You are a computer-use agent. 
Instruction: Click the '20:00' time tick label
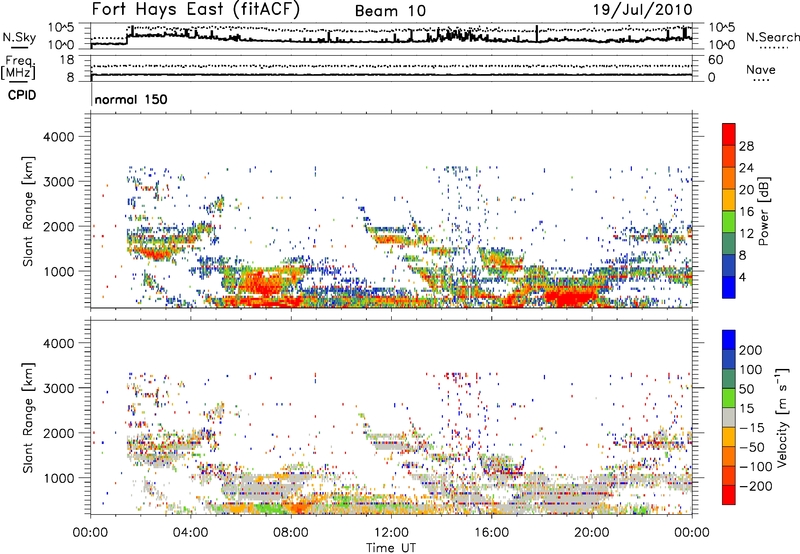592,533
